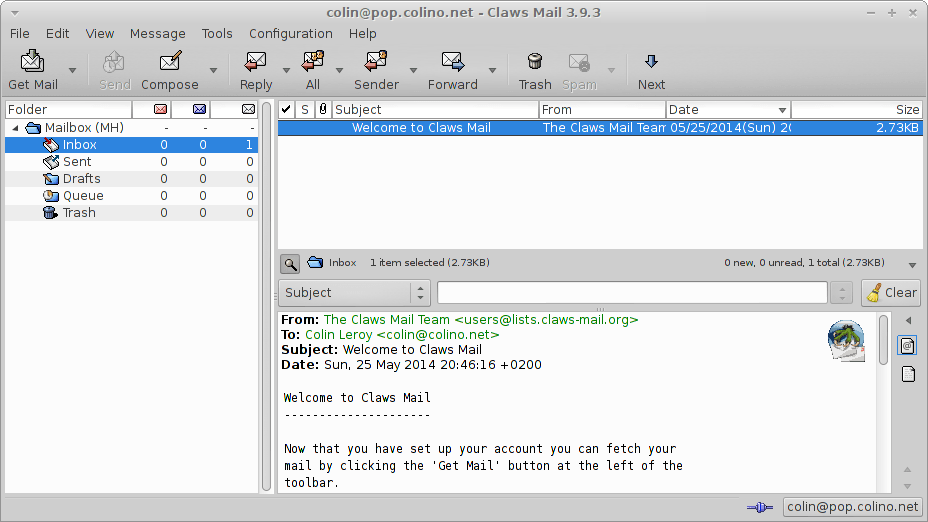
Task: Collapse the side panel triangle arrow
Action: click(x=908, y=321)
